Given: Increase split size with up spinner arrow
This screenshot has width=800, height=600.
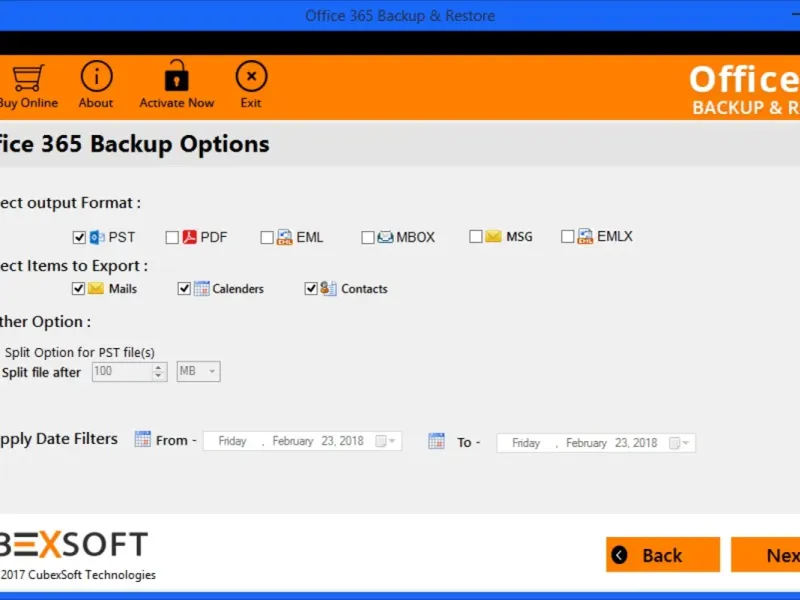Looking at the screenshot, I should (159, 367).
